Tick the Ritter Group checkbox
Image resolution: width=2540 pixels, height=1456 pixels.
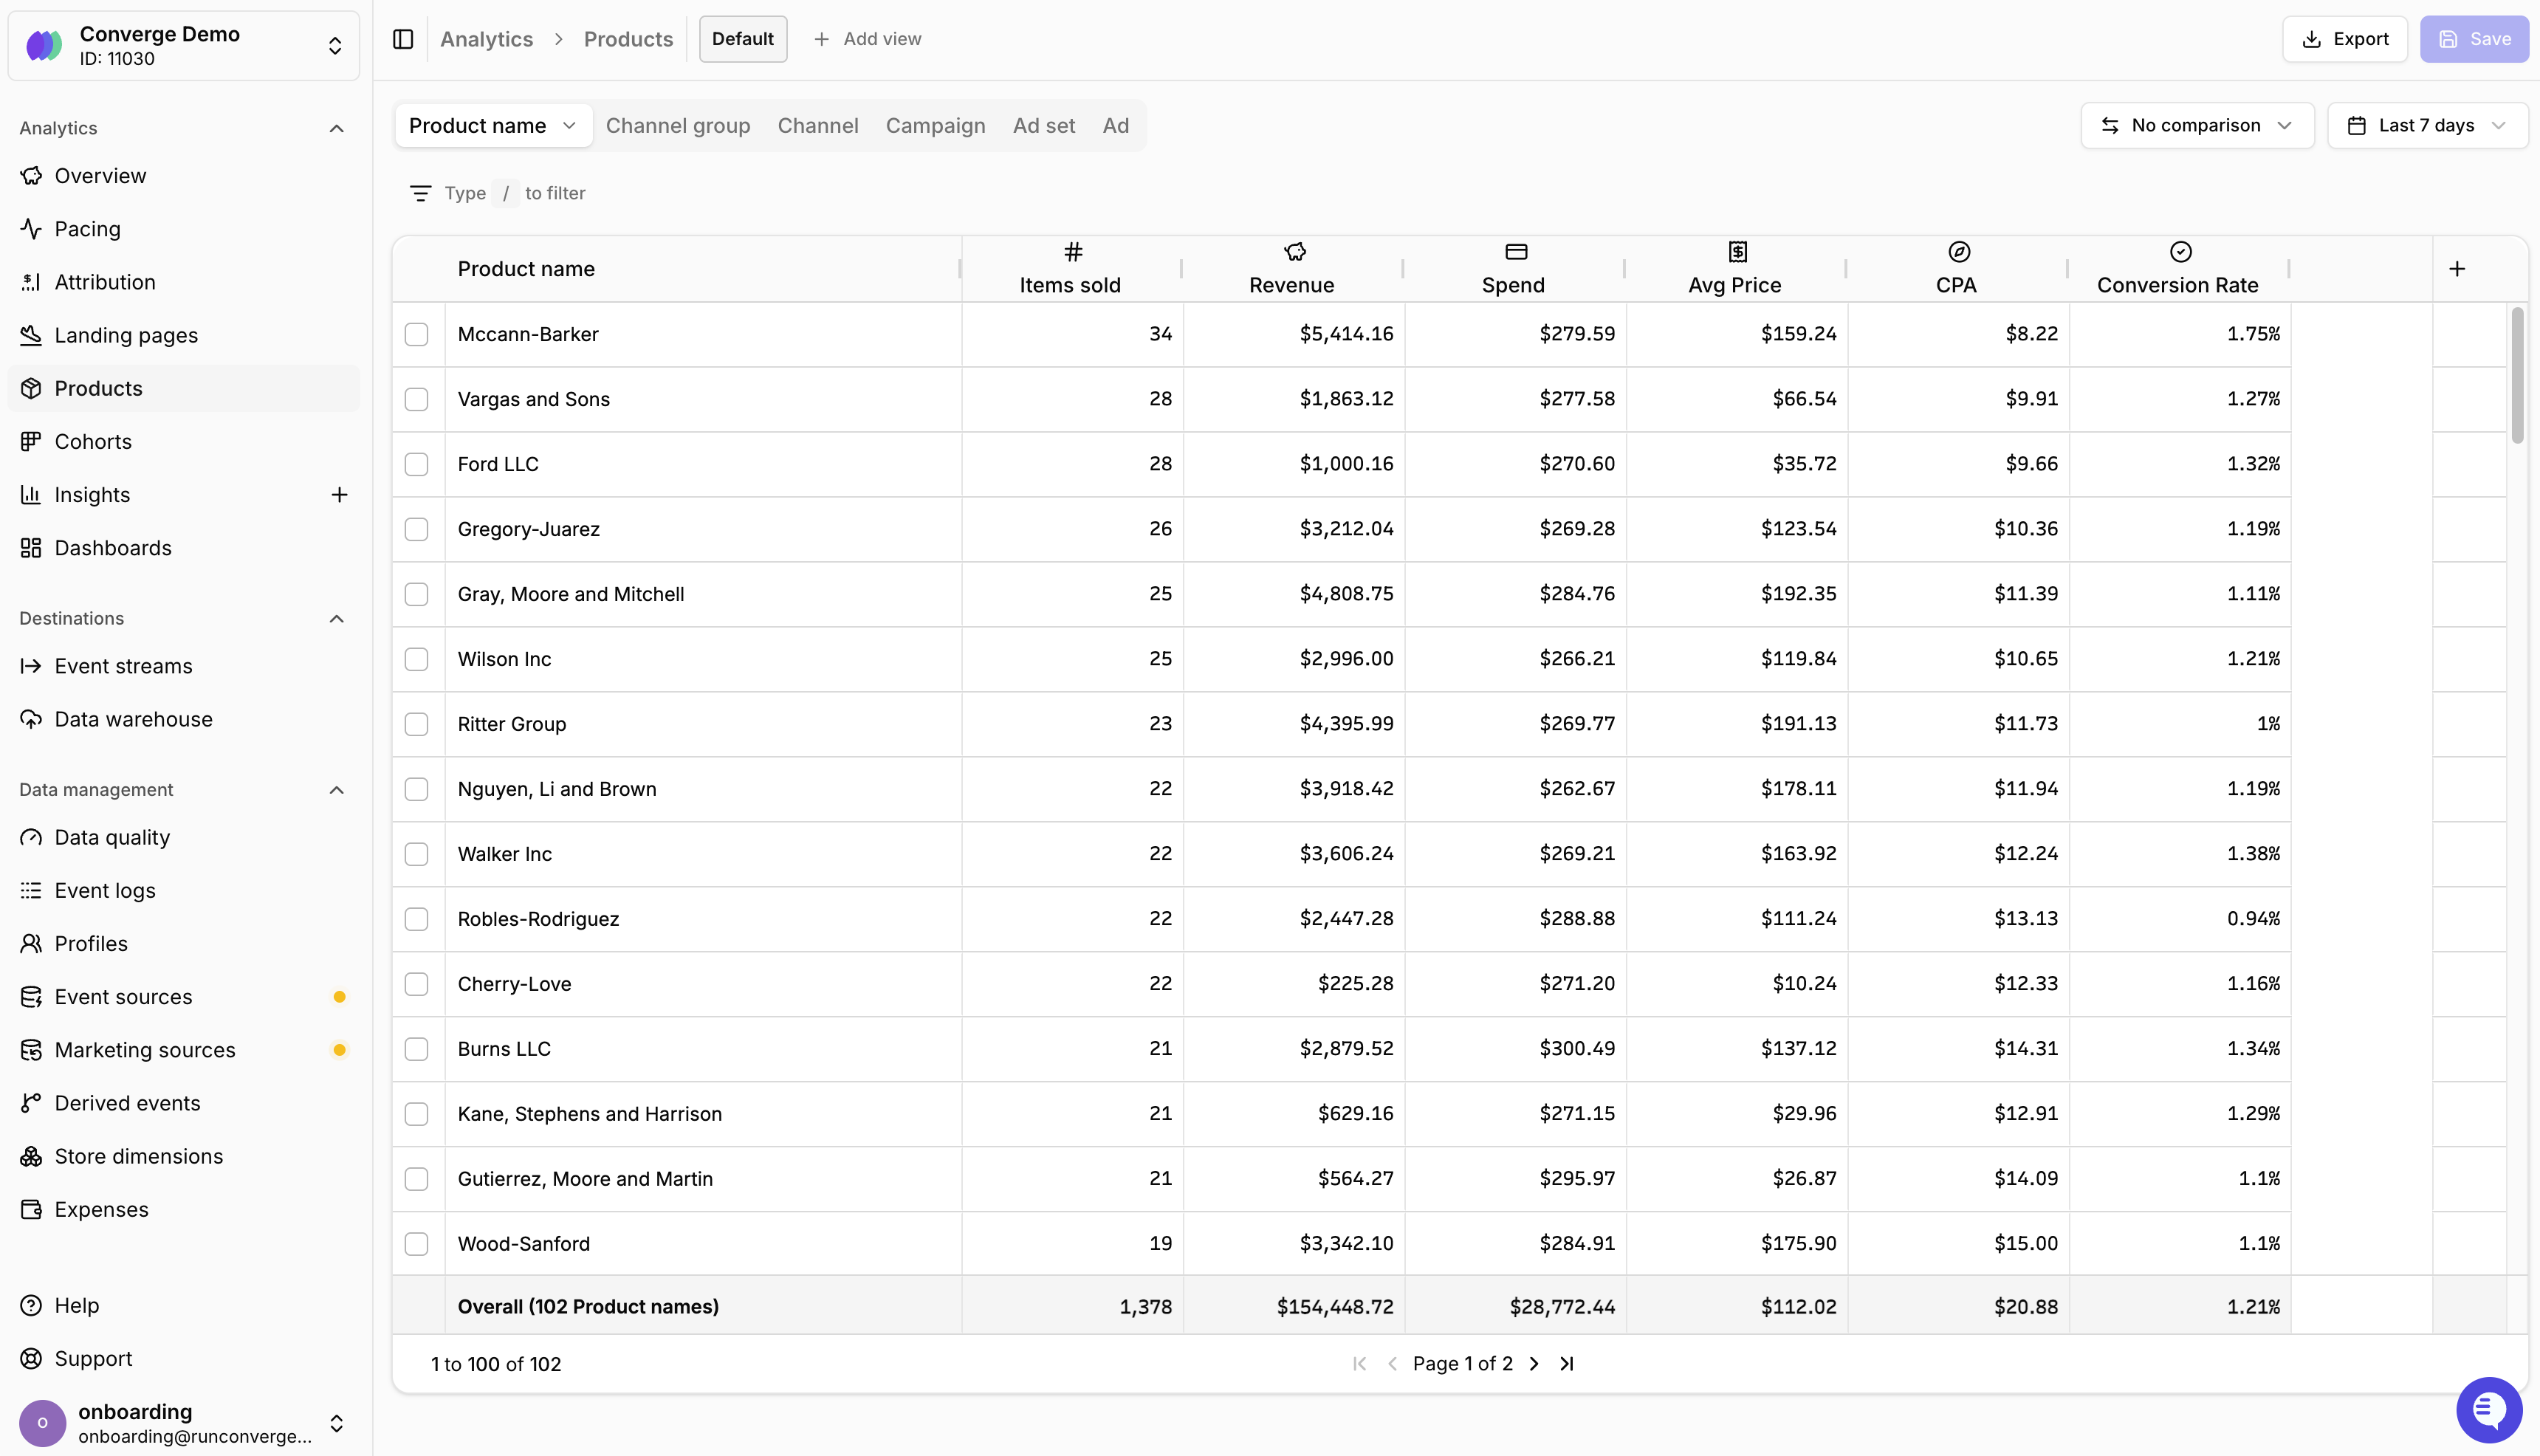(416, 724)
